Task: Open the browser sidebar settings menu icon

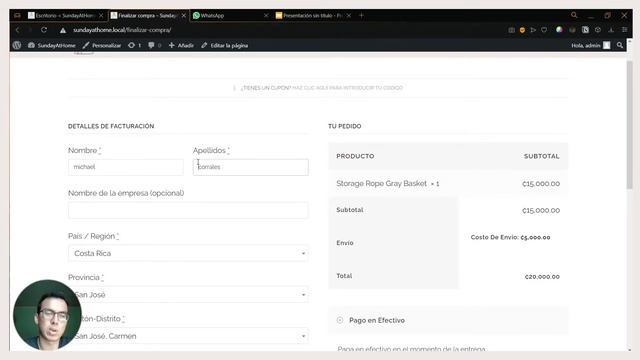Action: click(624, 30)
